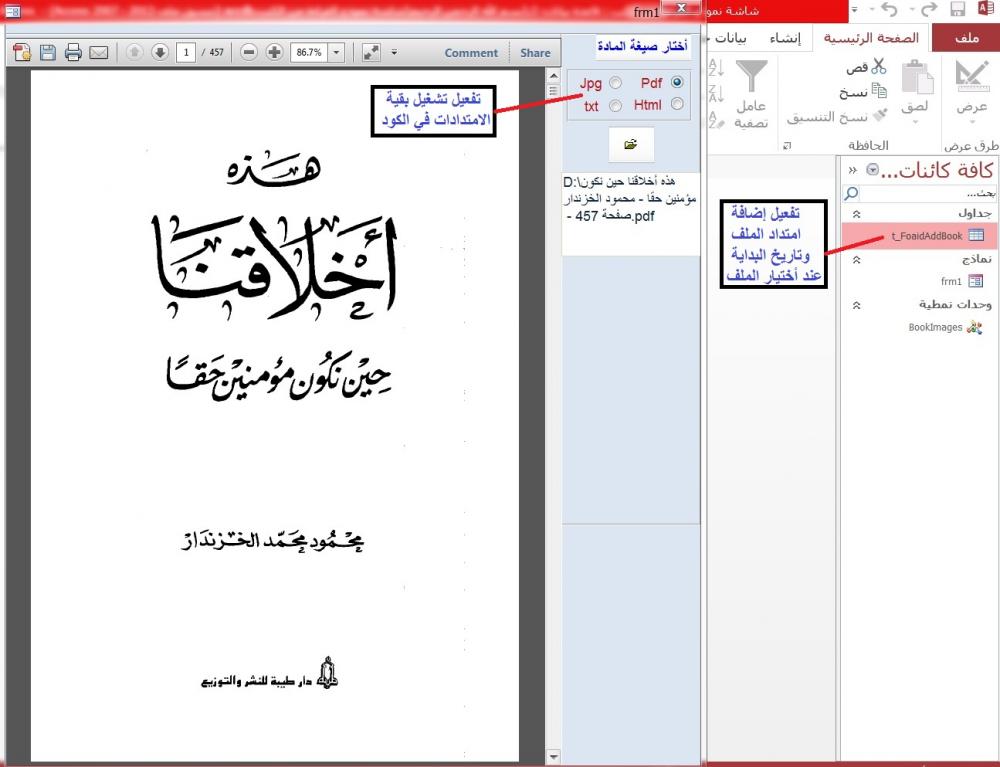Select the Pdf radio button
This screenshot has height=767, width=1000.
click(x=677, y=82)
